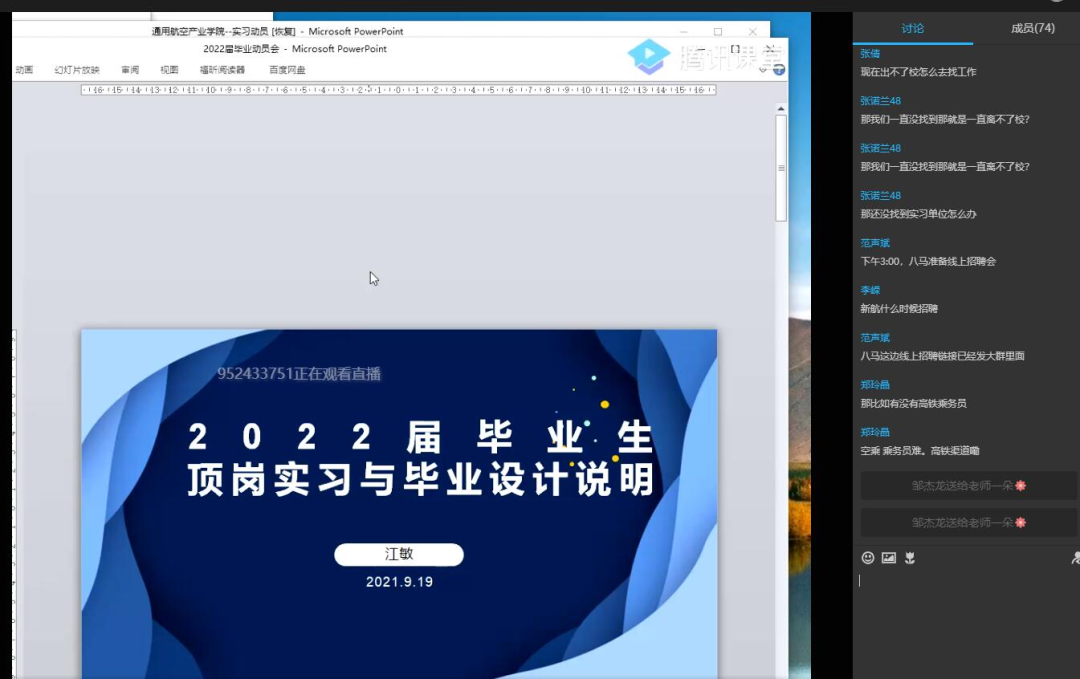Open the emoji picker in chat
Screen dimensions: 1080x679
click(x=868, y=558)
